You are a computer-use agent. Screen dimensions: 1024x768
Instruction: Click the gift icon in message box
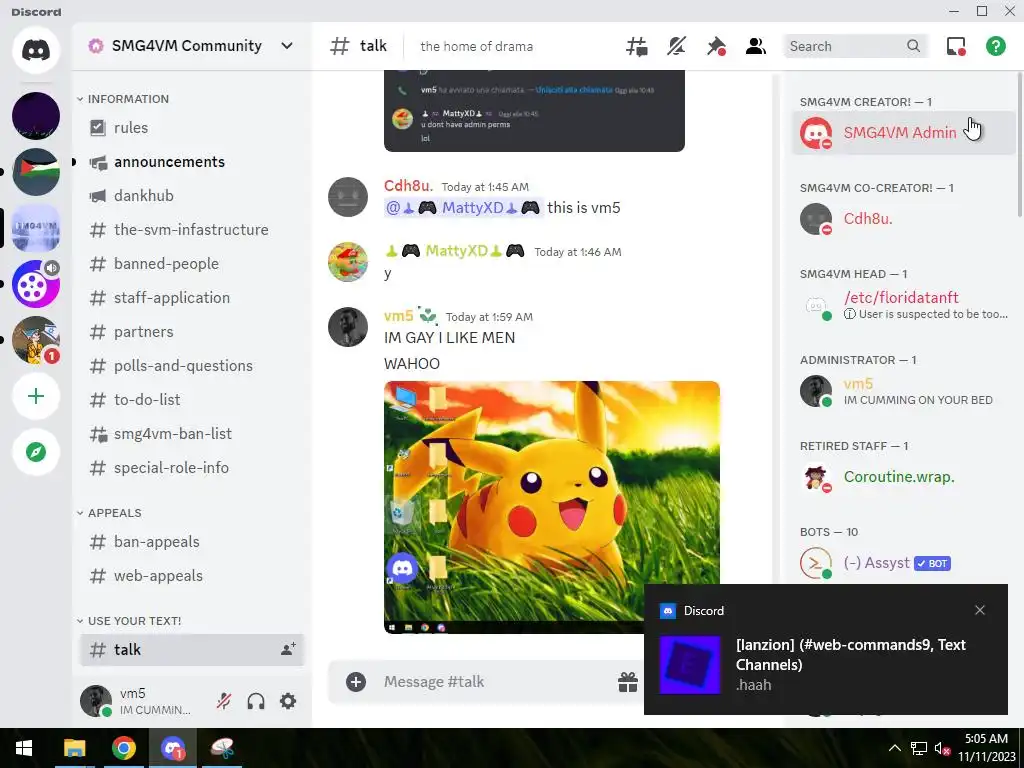(x=628, y=682)
